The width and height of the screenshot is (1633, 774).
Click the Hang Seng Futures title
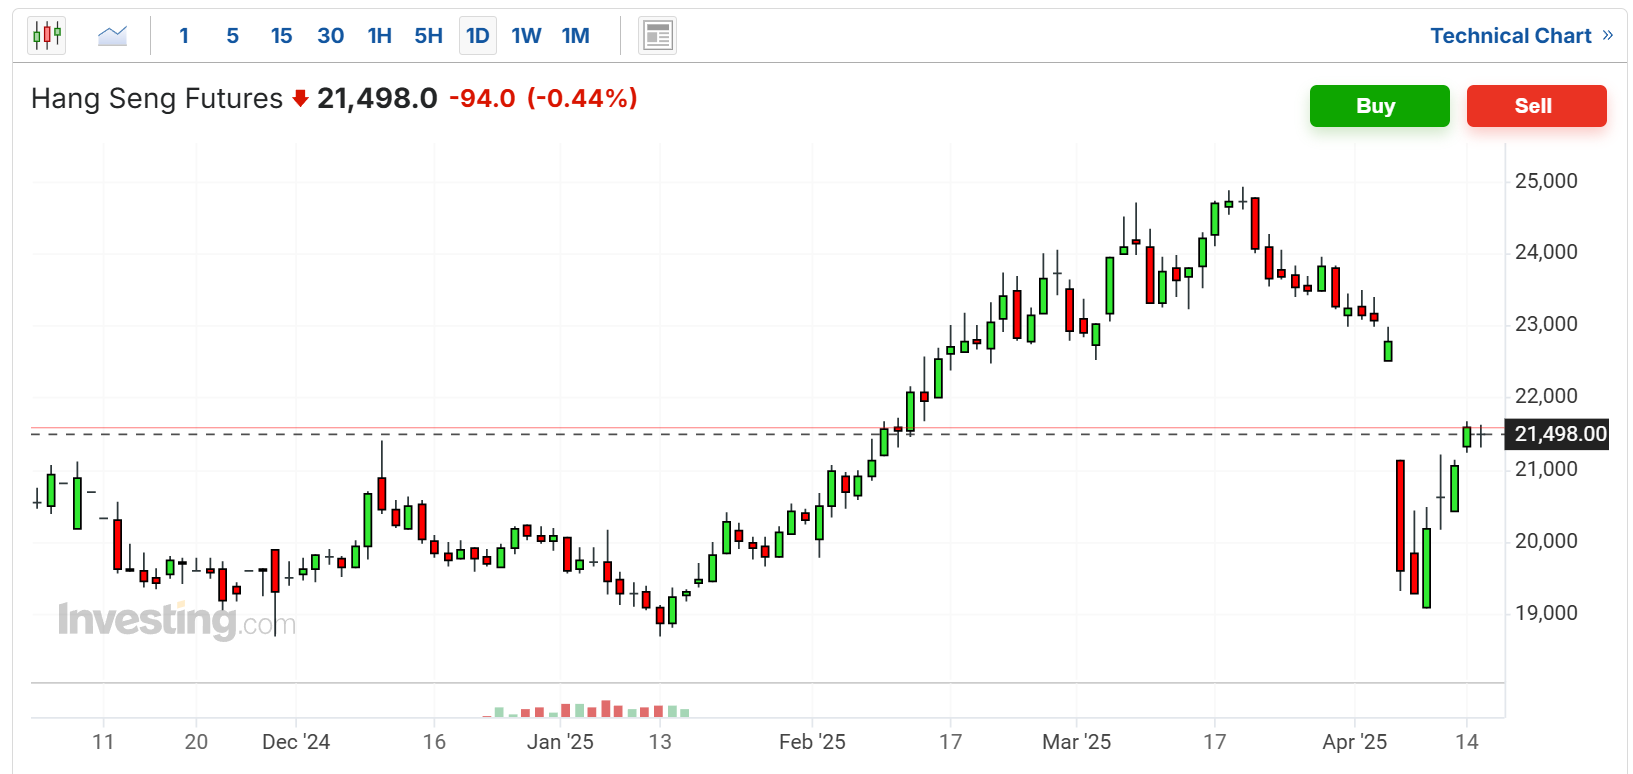click(x=157, y=99)
